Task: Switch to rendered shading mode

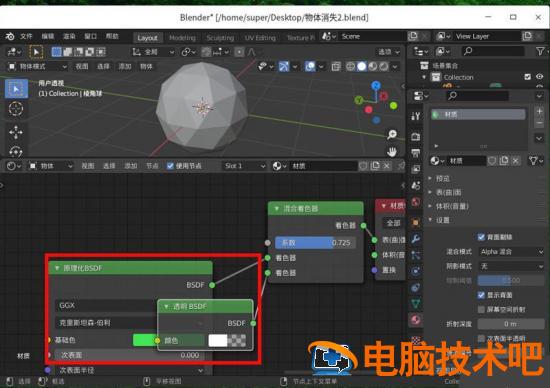Action: [x=384, y=66]
